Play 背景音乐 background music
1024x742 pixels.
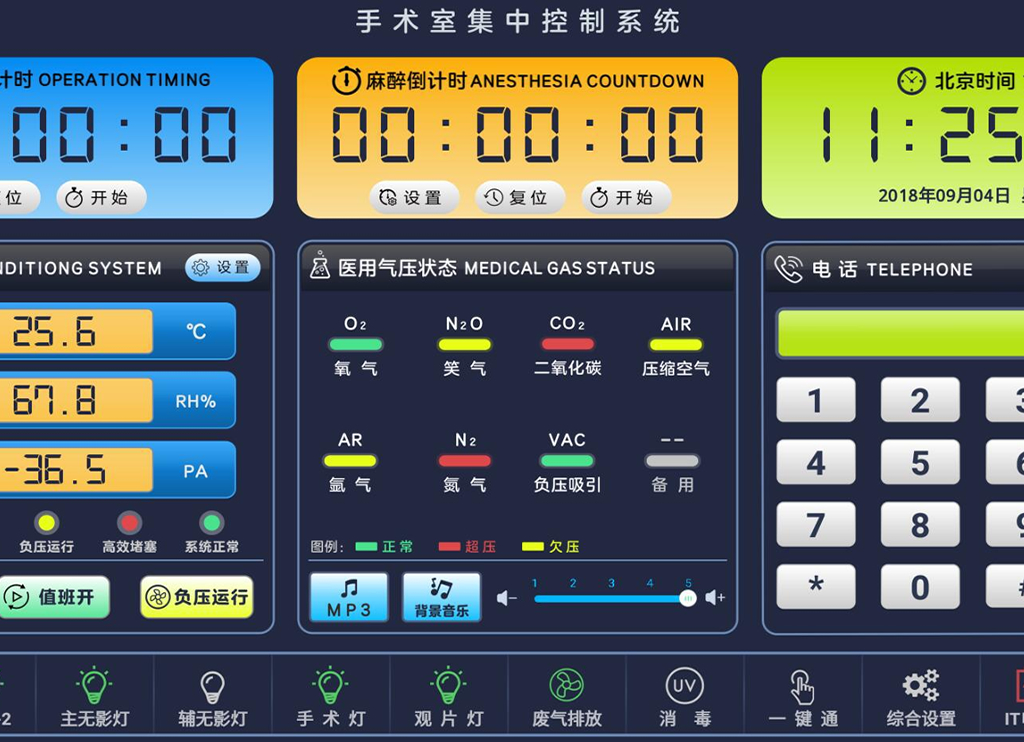tap(441, 597)
